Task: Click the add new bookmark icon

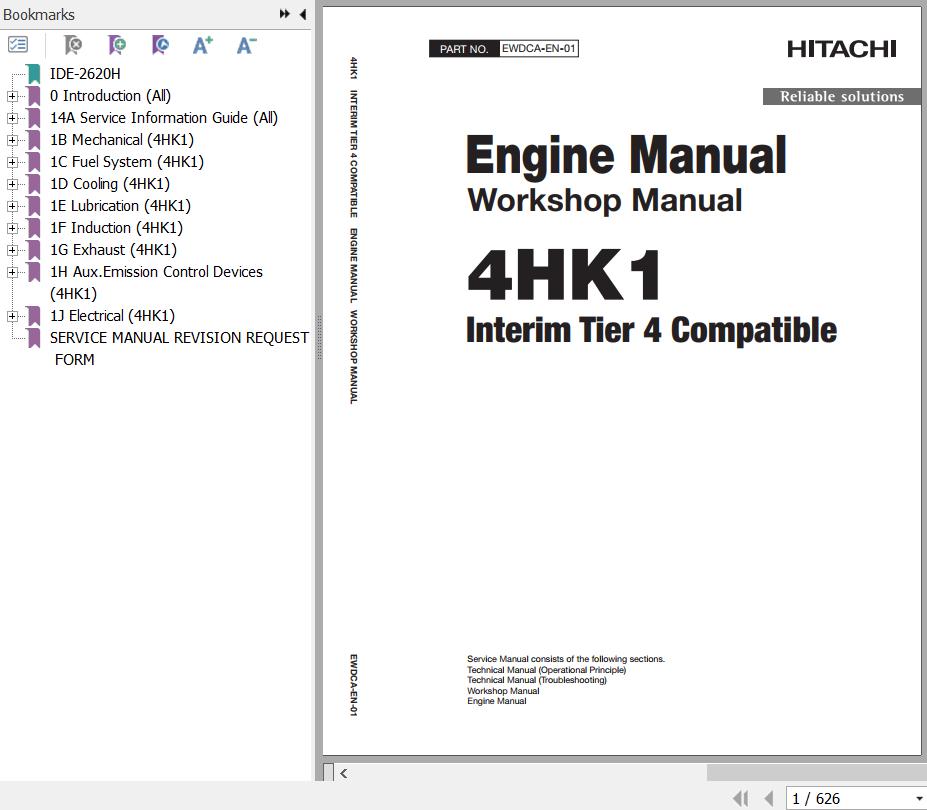Action: [116, 45]
